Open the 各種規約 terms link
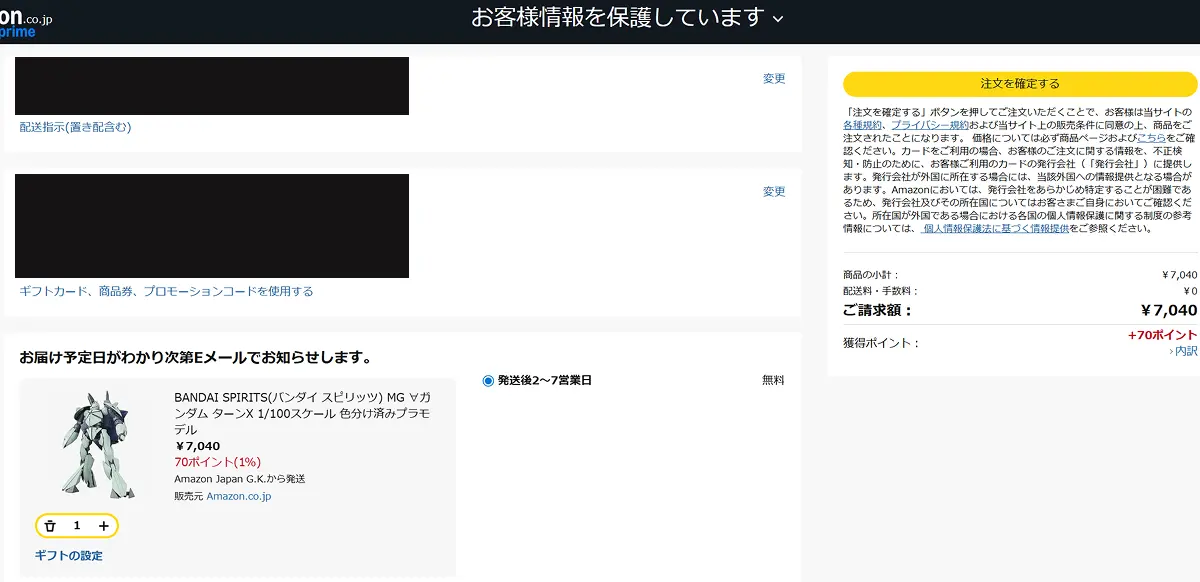 tap(862, 125)
